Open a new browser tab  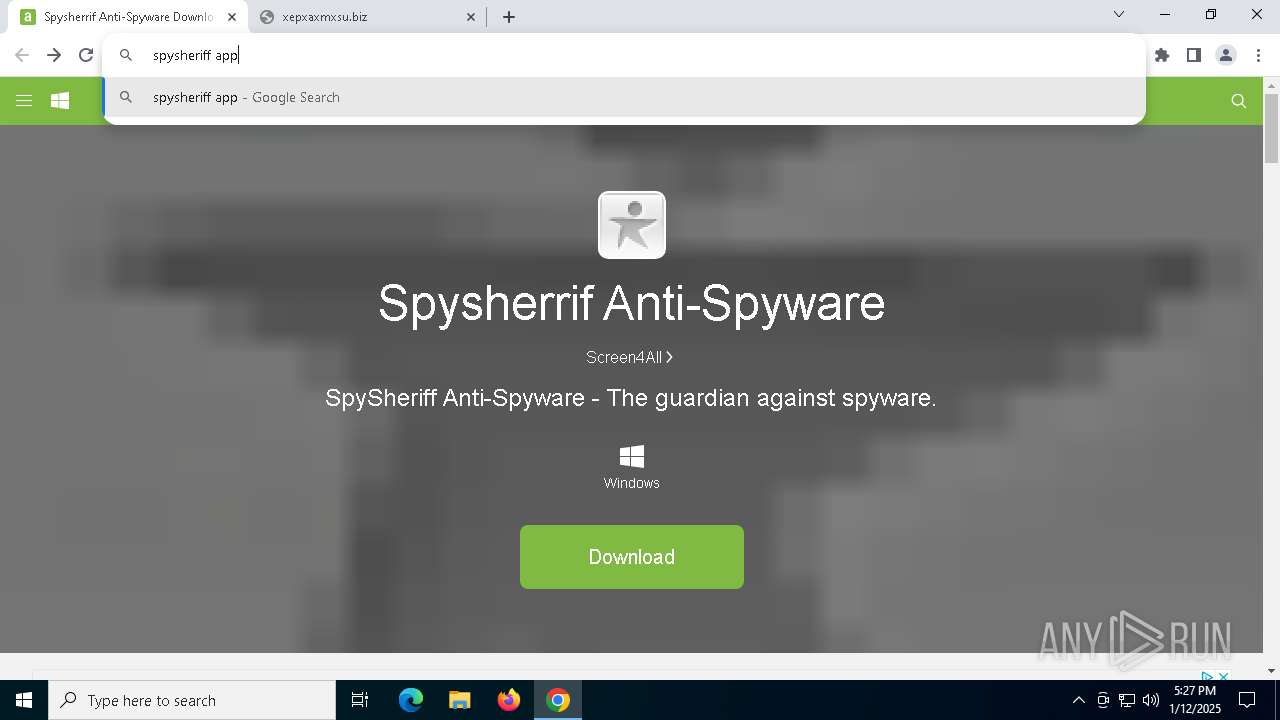coord(509,17)
